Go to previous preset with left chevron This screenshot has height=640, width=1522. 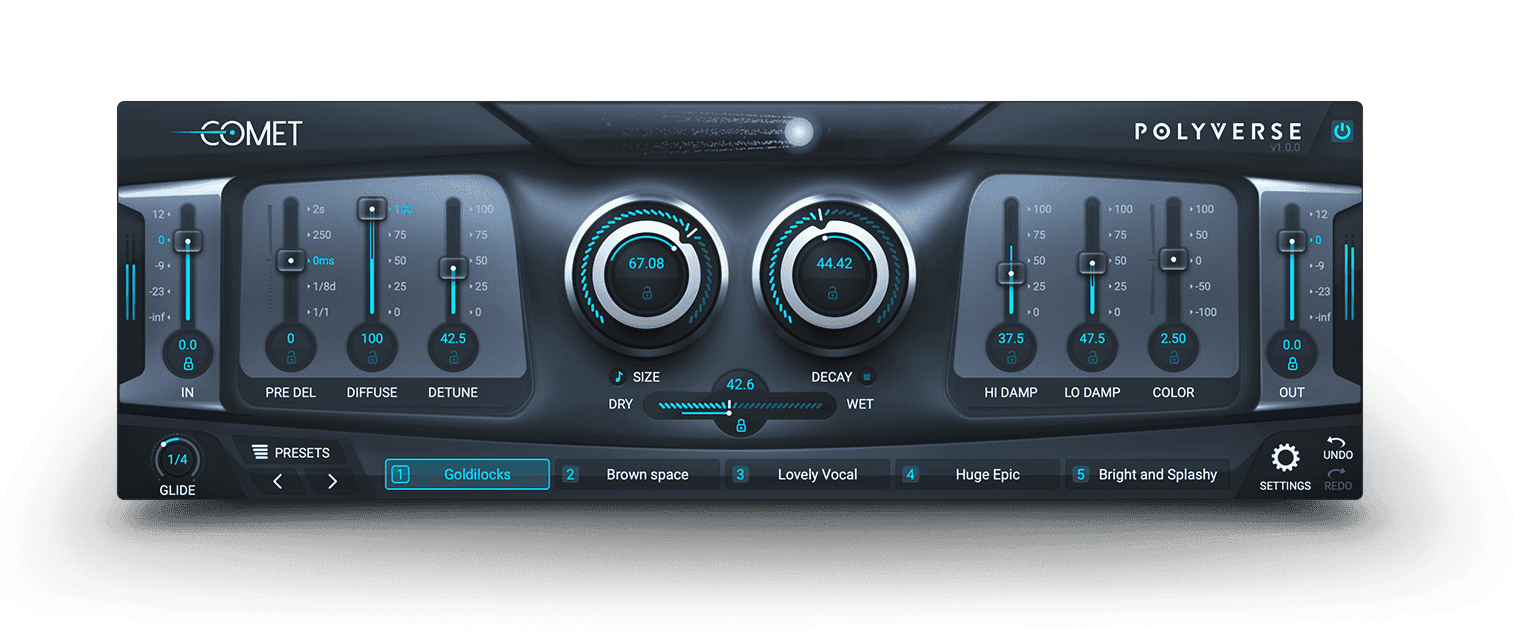pyautogui.click(x=277, y=482)
